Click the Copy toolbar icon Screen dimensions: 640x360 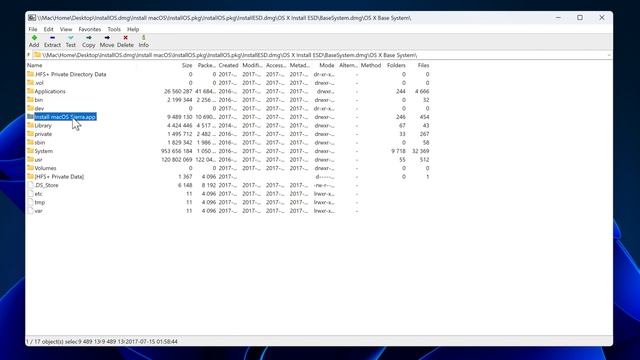pos(89,38)
